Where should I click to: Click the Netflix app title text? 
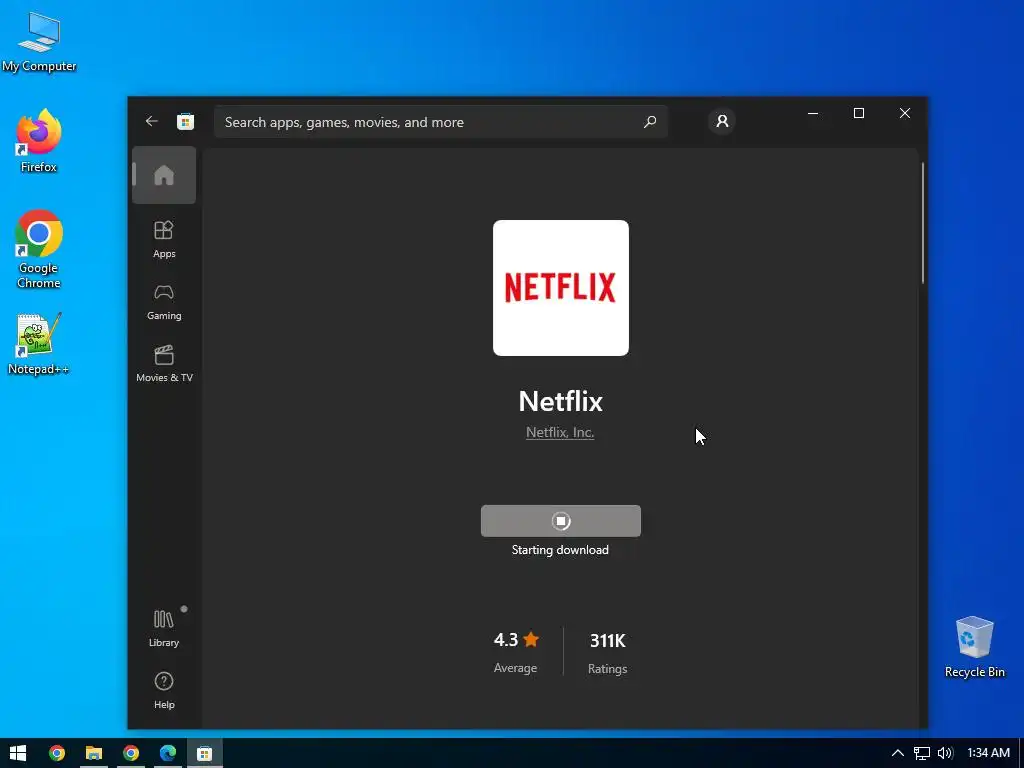click(560, 401)
